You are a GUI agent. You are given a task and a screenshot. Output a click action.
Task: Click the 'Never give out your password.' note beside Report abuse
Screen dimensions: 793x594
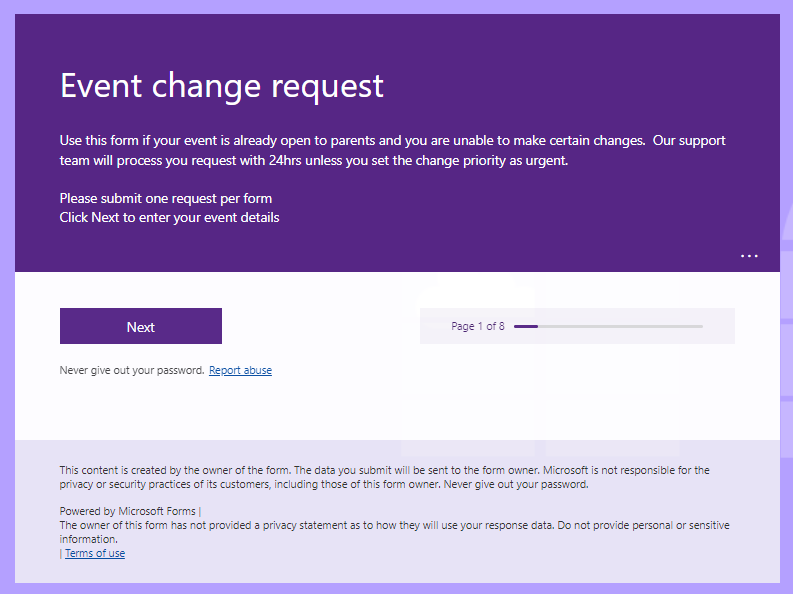pos(132,370)
